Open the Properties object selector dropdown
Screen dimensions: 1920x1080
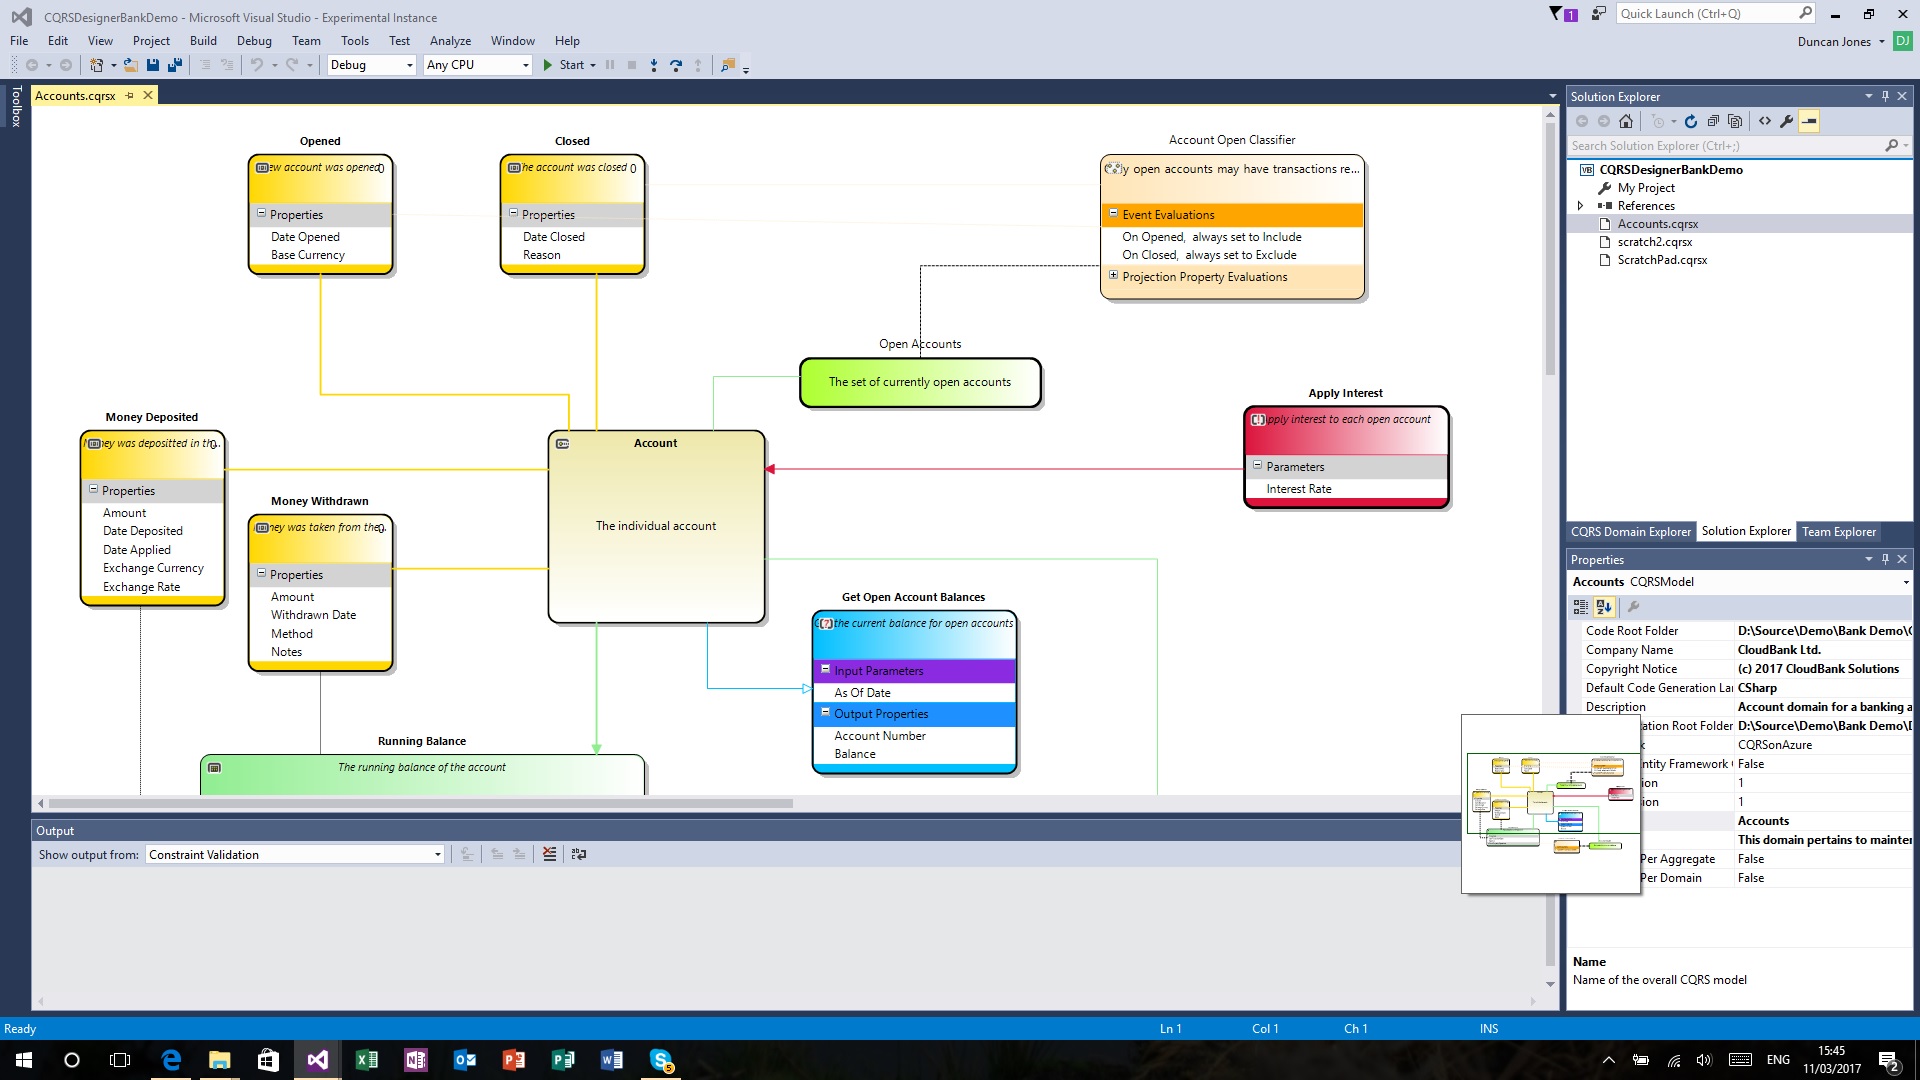[1905, 582]
